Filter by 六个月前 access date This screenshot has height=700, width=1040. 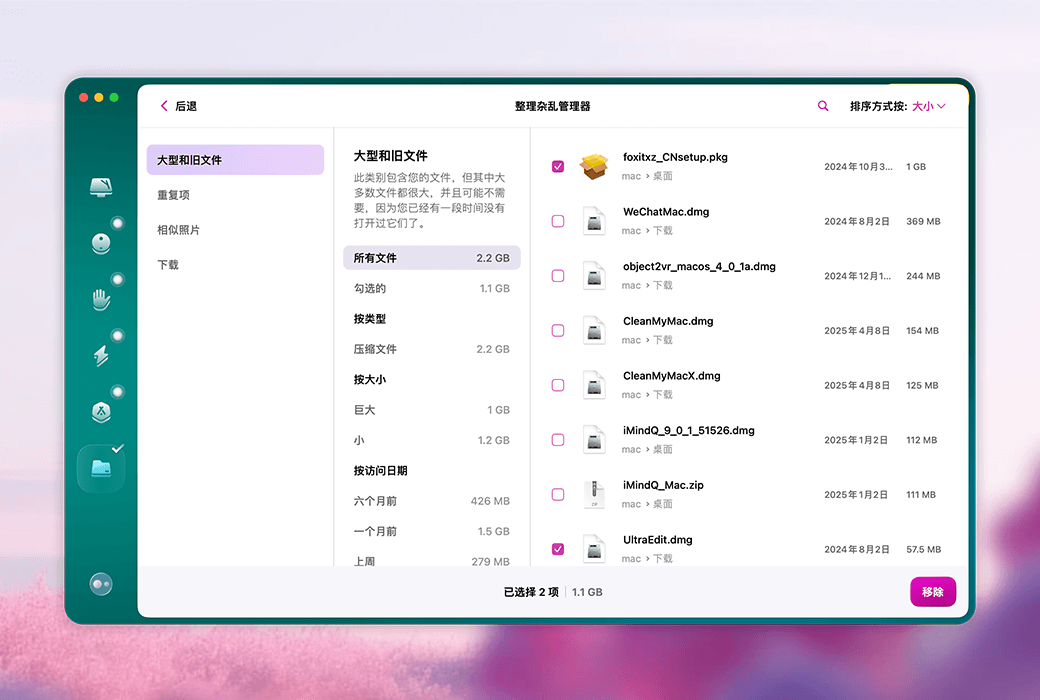[x=432, y=501]
